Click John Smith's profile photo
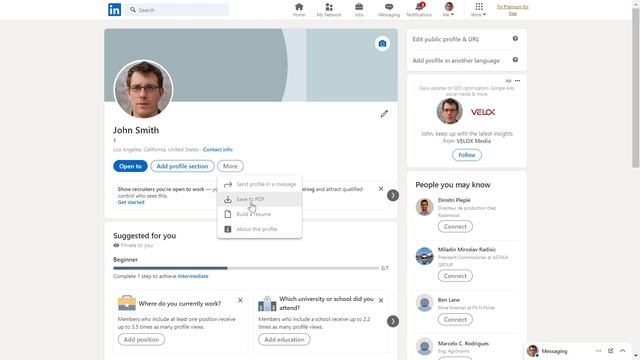 143,89
